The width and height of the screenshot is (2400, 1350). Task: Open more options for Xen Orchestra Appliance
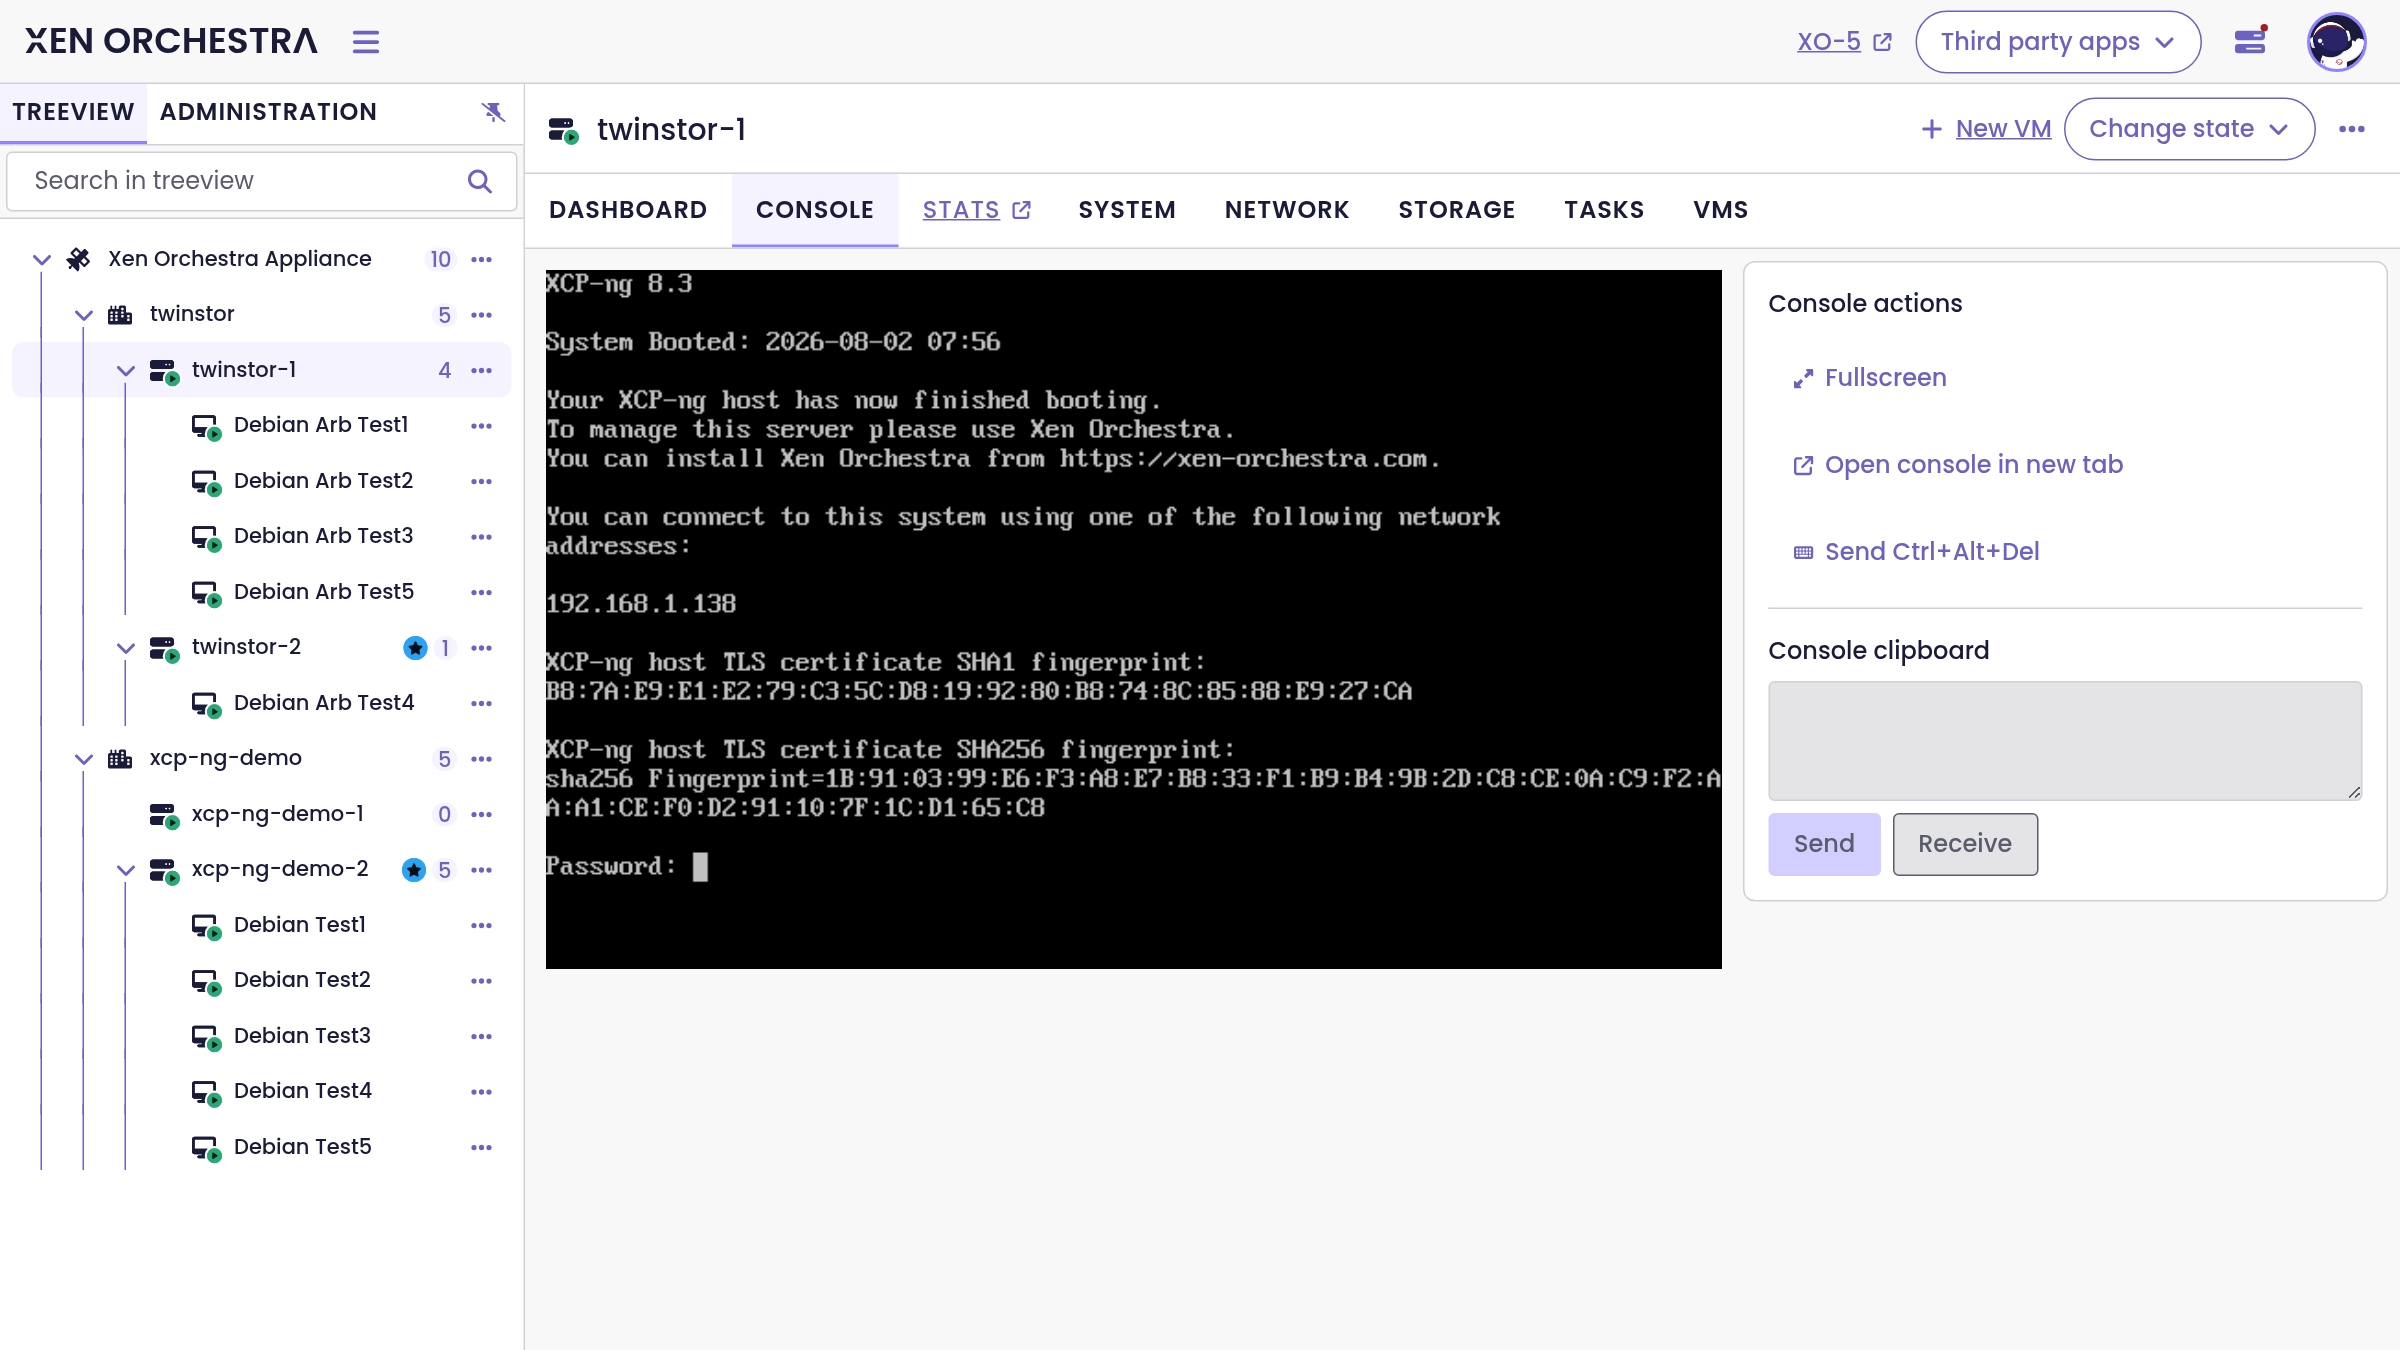click(x=482, y=260)
